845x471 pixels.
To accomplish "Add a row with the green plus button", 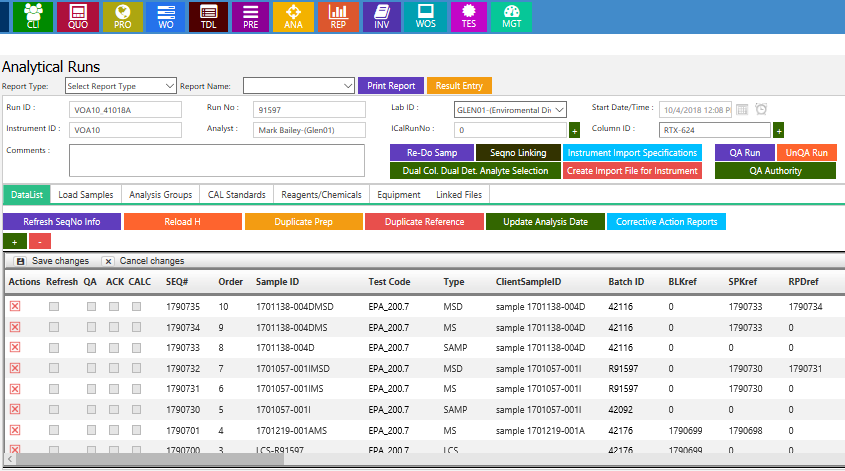I will pyautogui.click(x=15, y=241).
